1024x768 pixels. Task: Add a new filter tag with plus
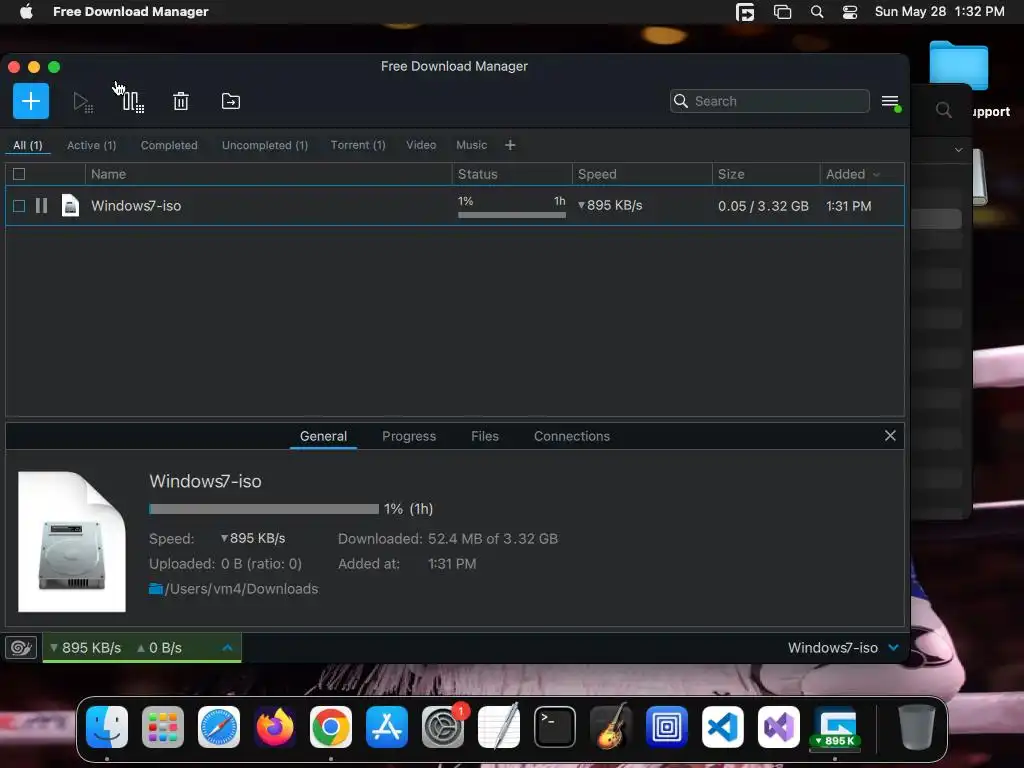pyautogui.click(x=510, y=145)
